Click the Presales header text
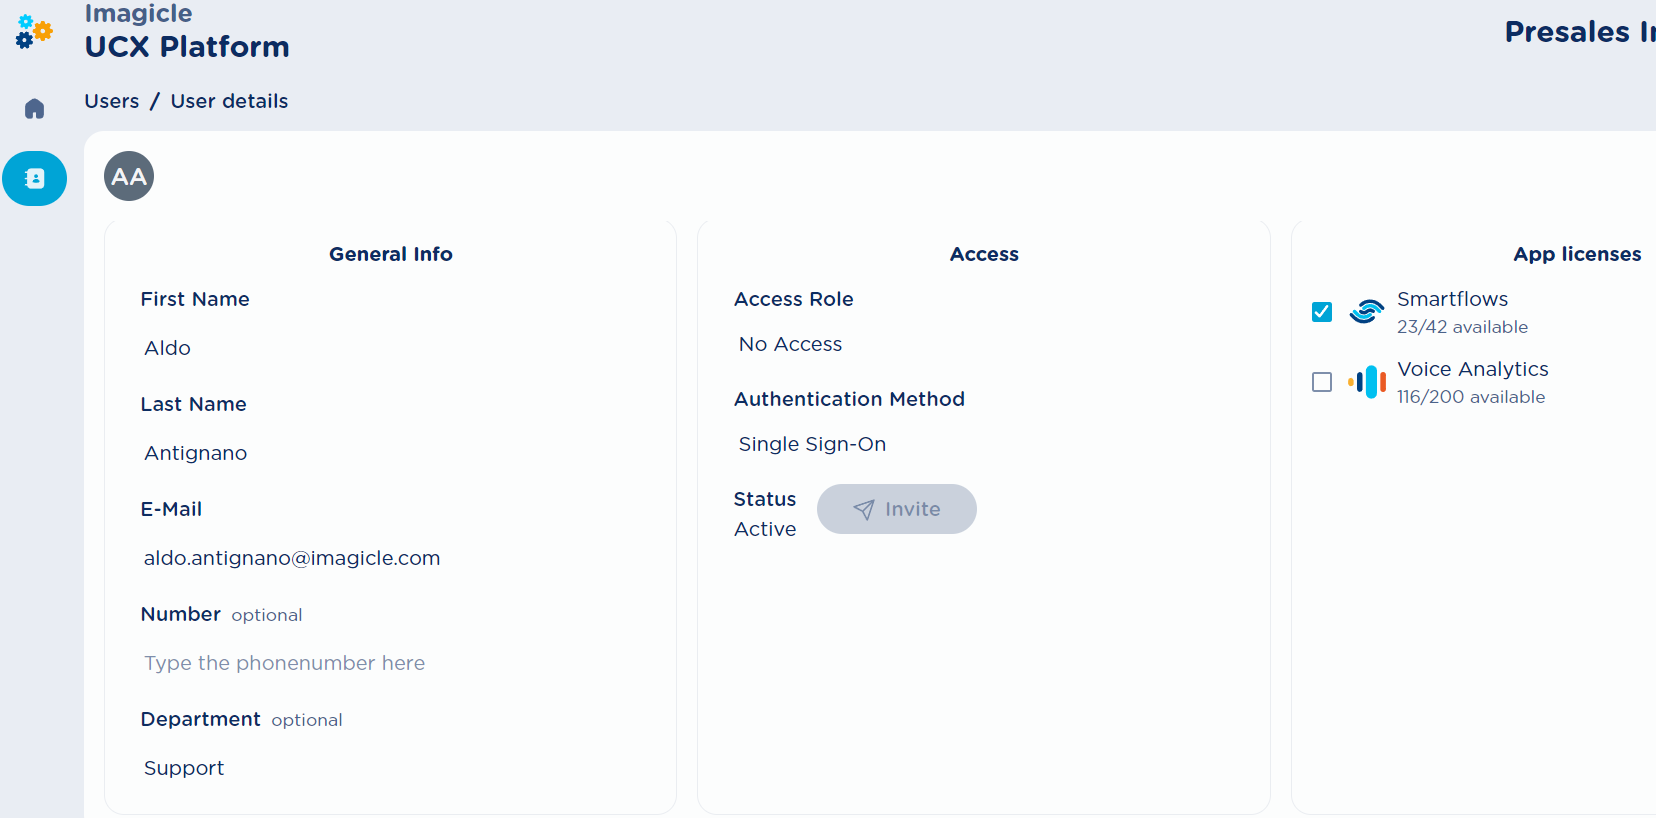The image size is (1656, 818). click(1579, 32)
